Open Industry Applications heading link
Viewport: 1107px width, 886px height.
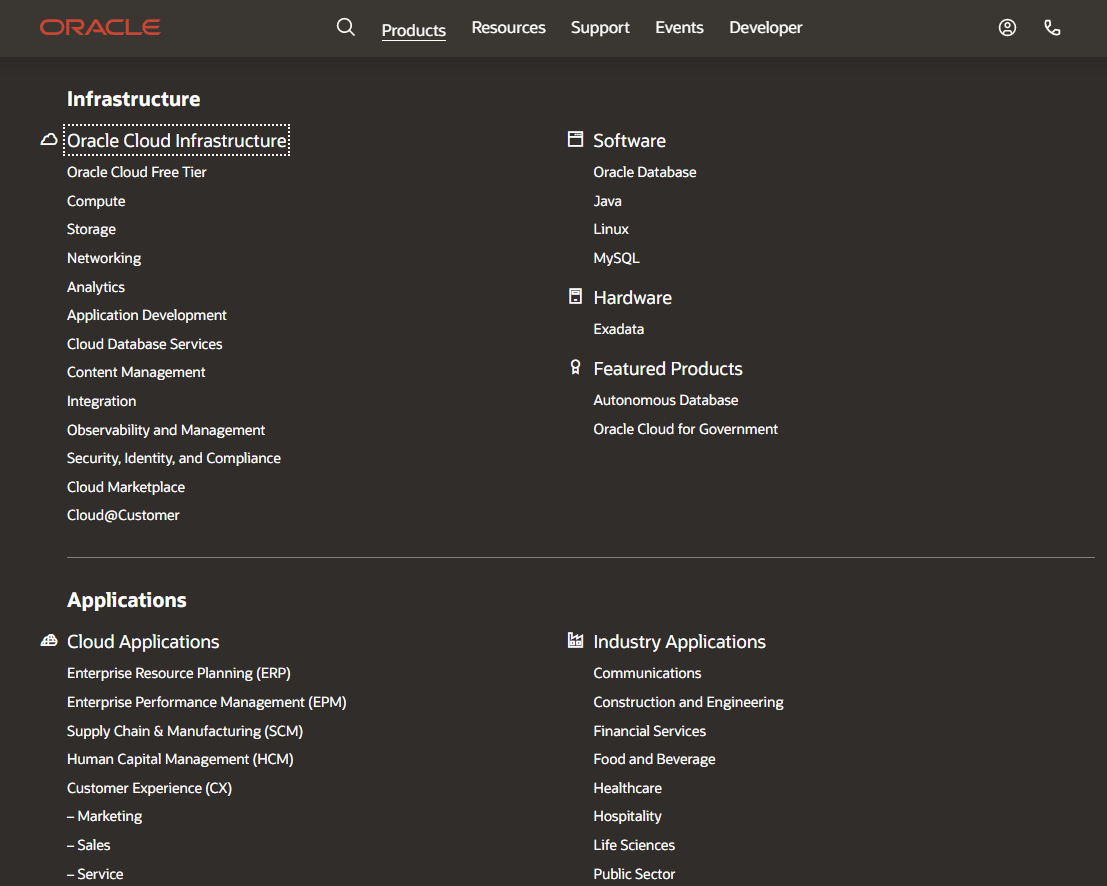pyautogui.click(x=679, y=642)
